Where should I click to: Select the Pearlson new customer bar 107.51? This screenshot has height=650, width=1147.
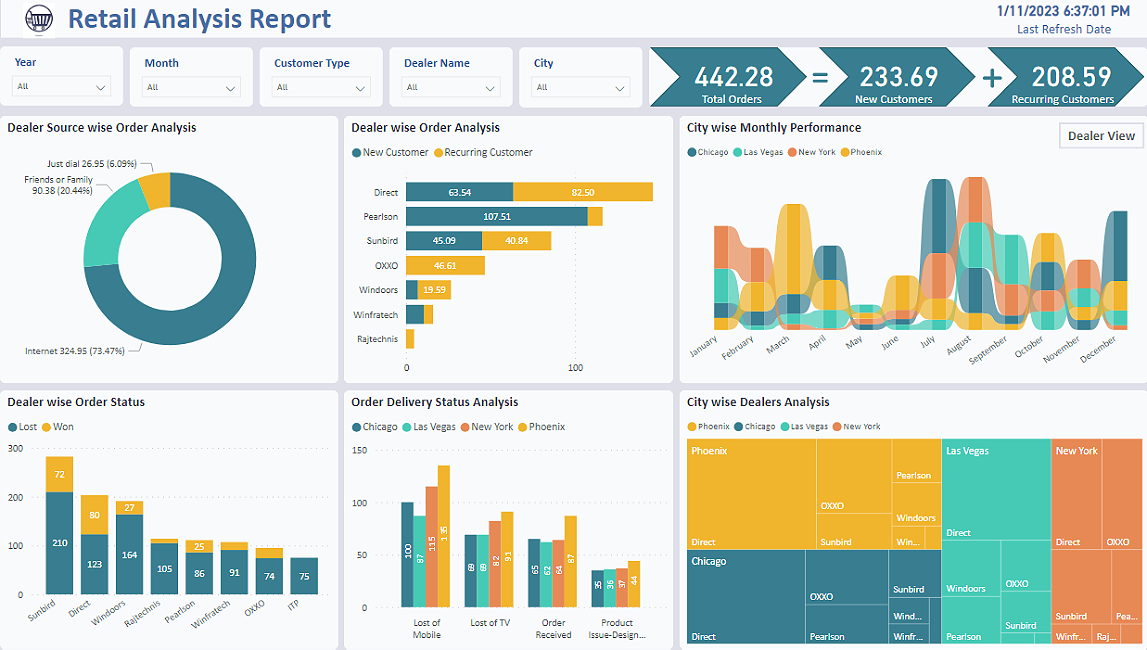coord(496,216)
